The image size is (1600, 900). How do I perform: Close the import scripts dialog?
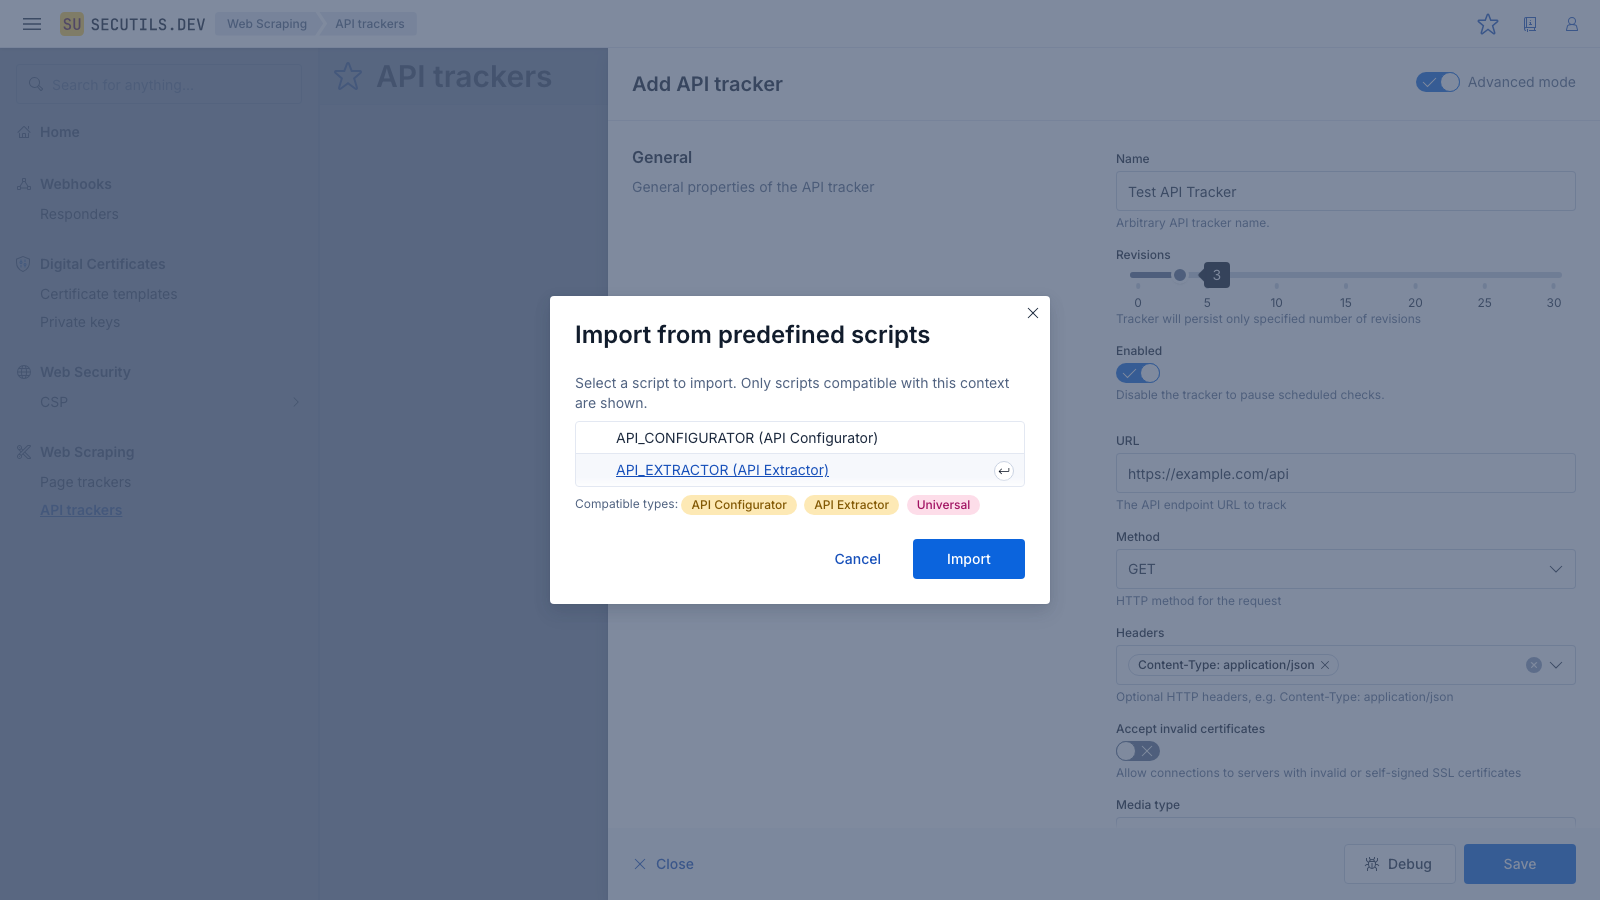coord(1033,313)
